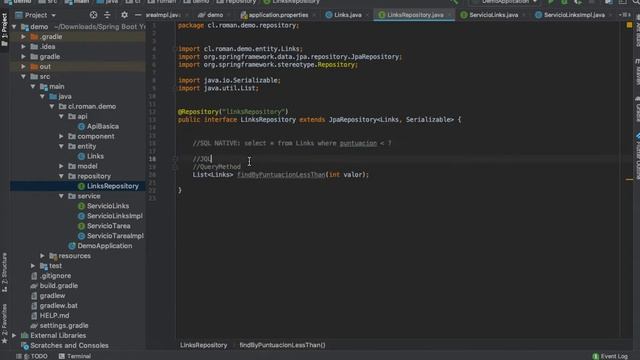Expand the .gradle folder
640x360 pixels.
coord(23,37)
